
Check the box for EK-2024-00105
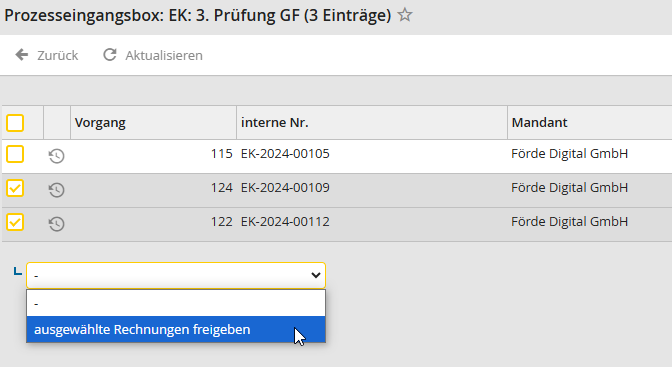(x=15, y=154)
